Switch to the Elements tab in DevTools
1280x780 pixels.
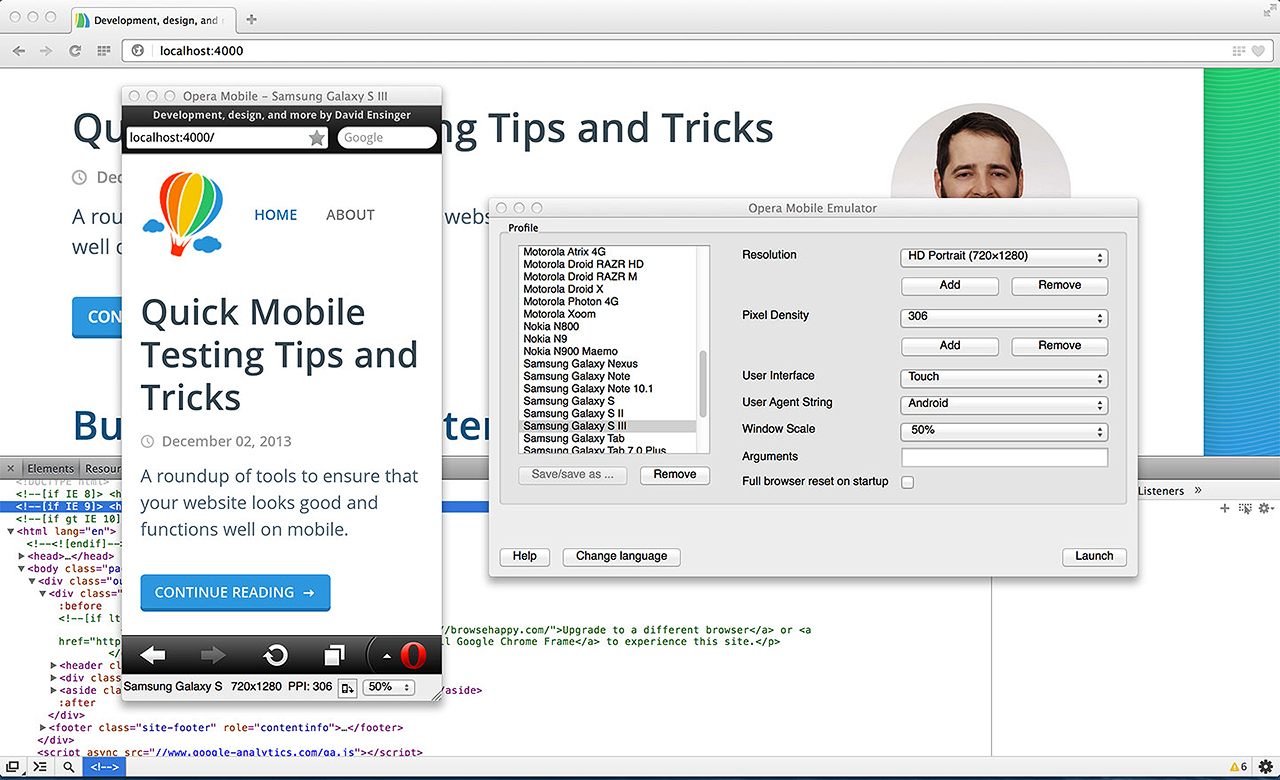tap(50, 468)
